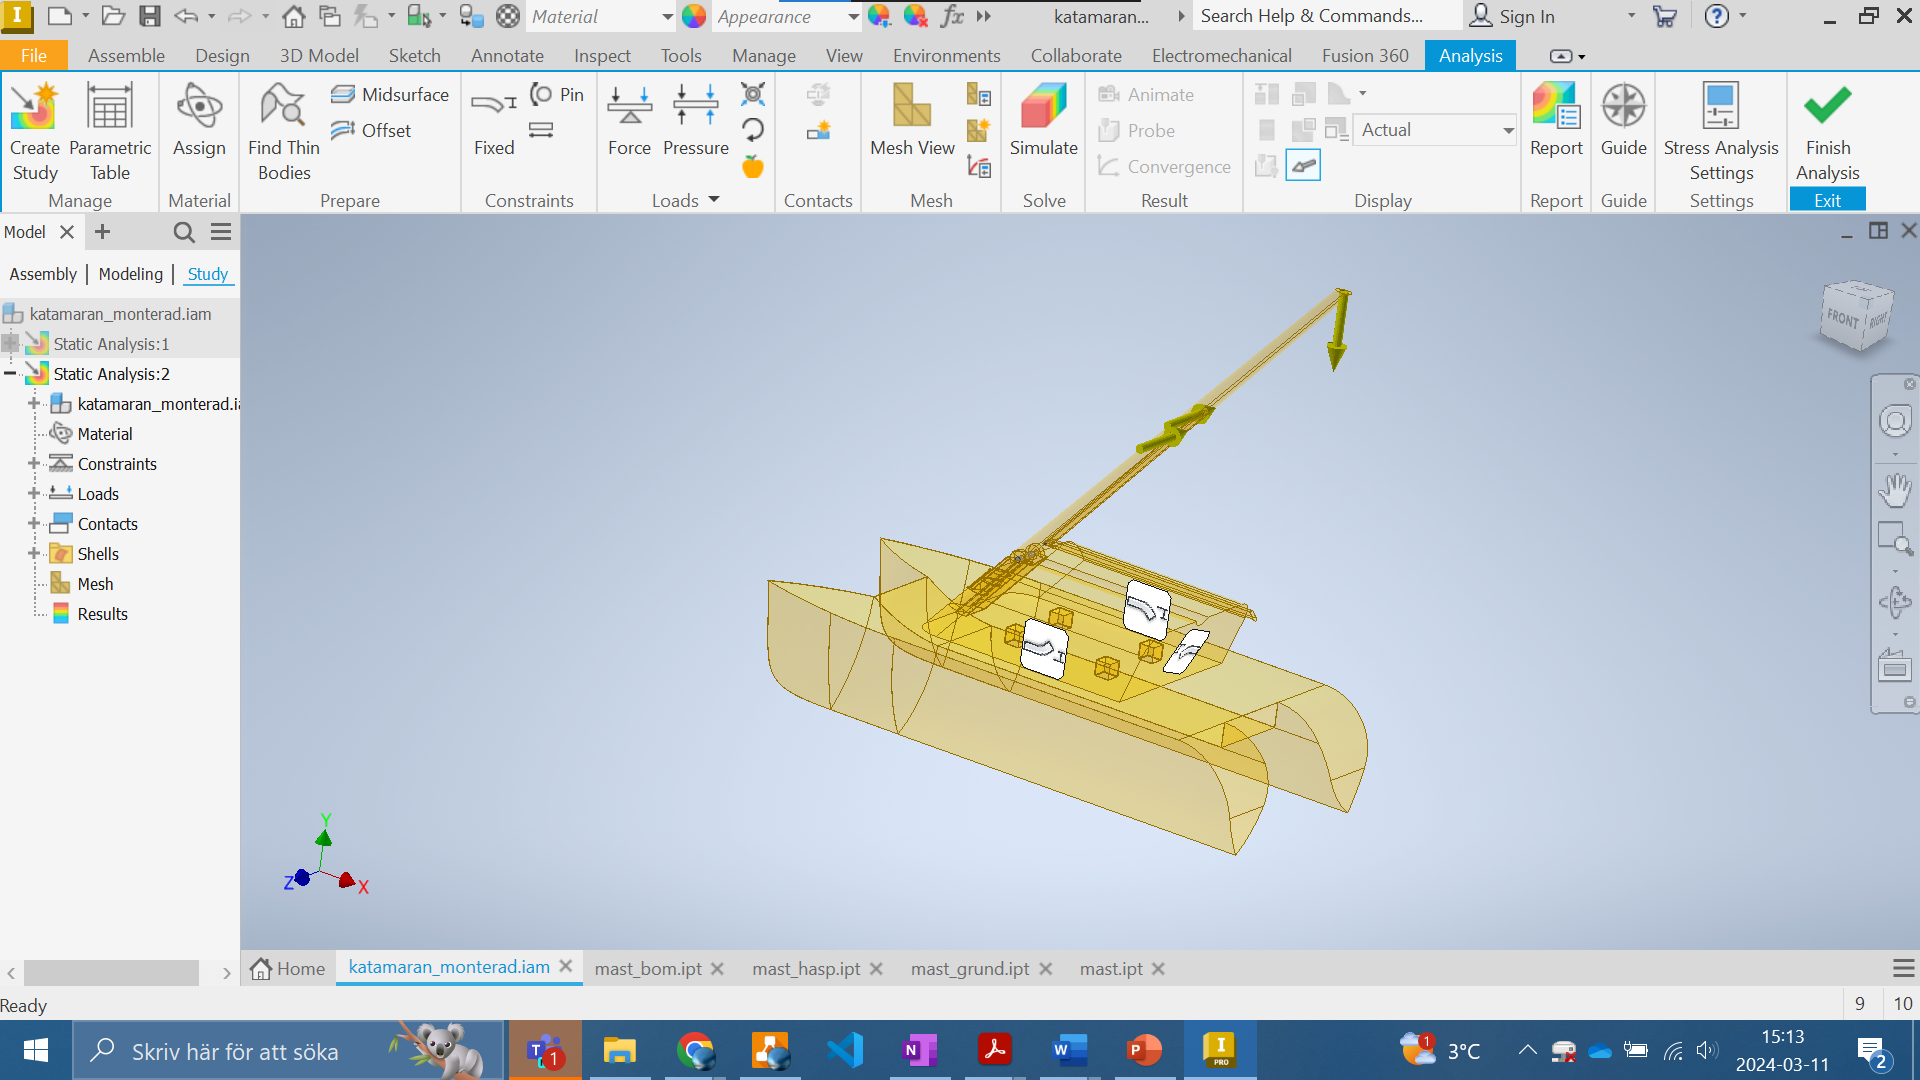Image resolution: width=1920 pixels, height=1080 pixels.
Task: Select the Find Thin Bodies tool
Action: (284, 131)
